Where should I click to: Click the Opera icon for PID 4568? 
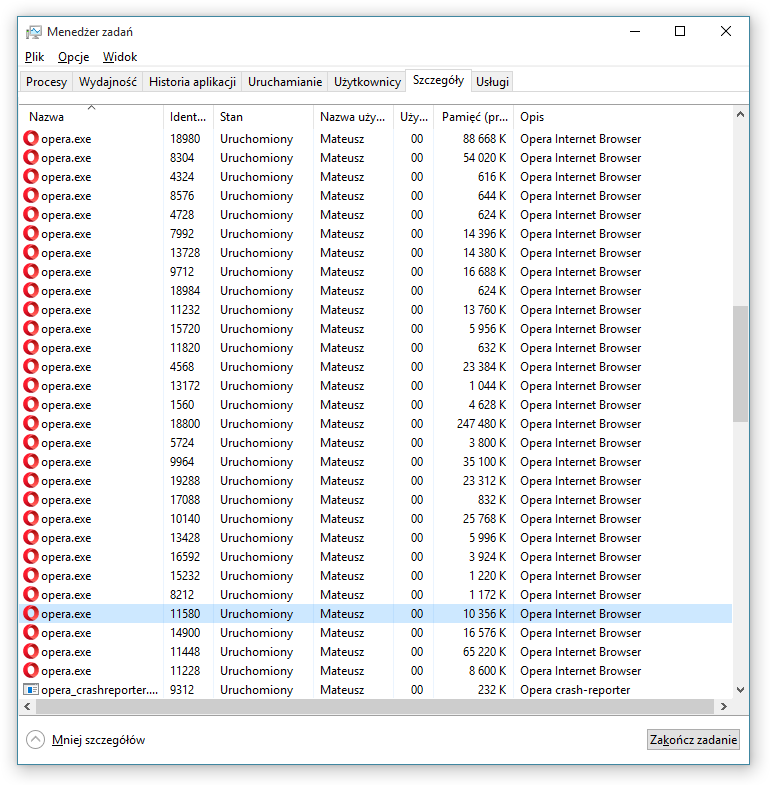(31, 366)
